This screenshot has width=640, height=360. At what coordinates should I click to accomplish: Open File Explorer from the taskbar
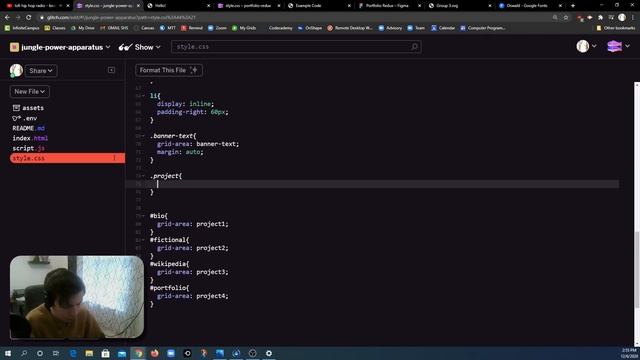pyautogui.click(x=89, y=353)
